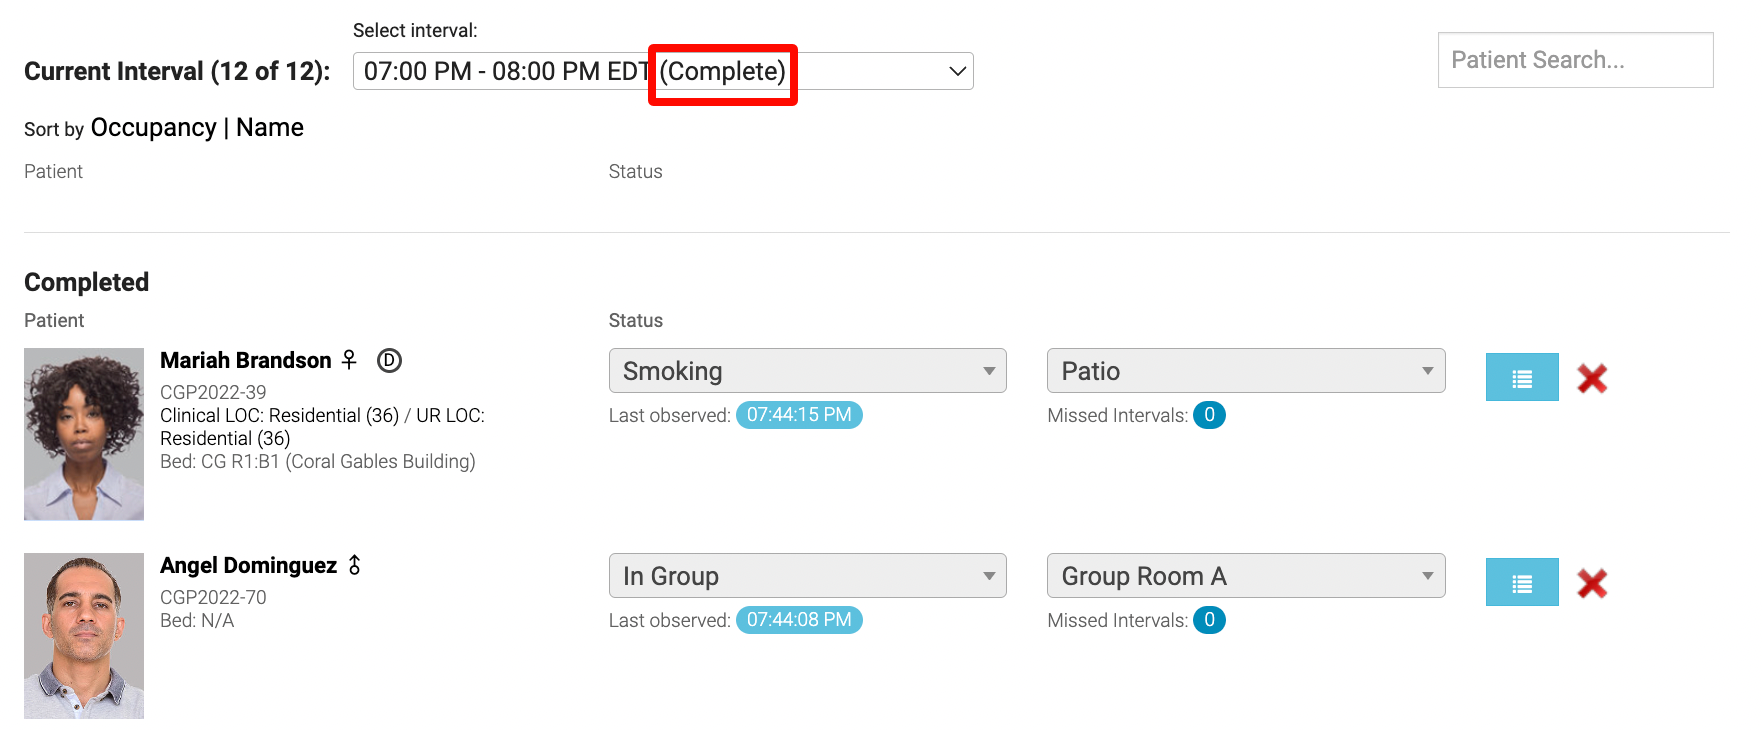Open list details for Mariah Brandson
Screen dimensions: 1762x730
[1521, 377]
